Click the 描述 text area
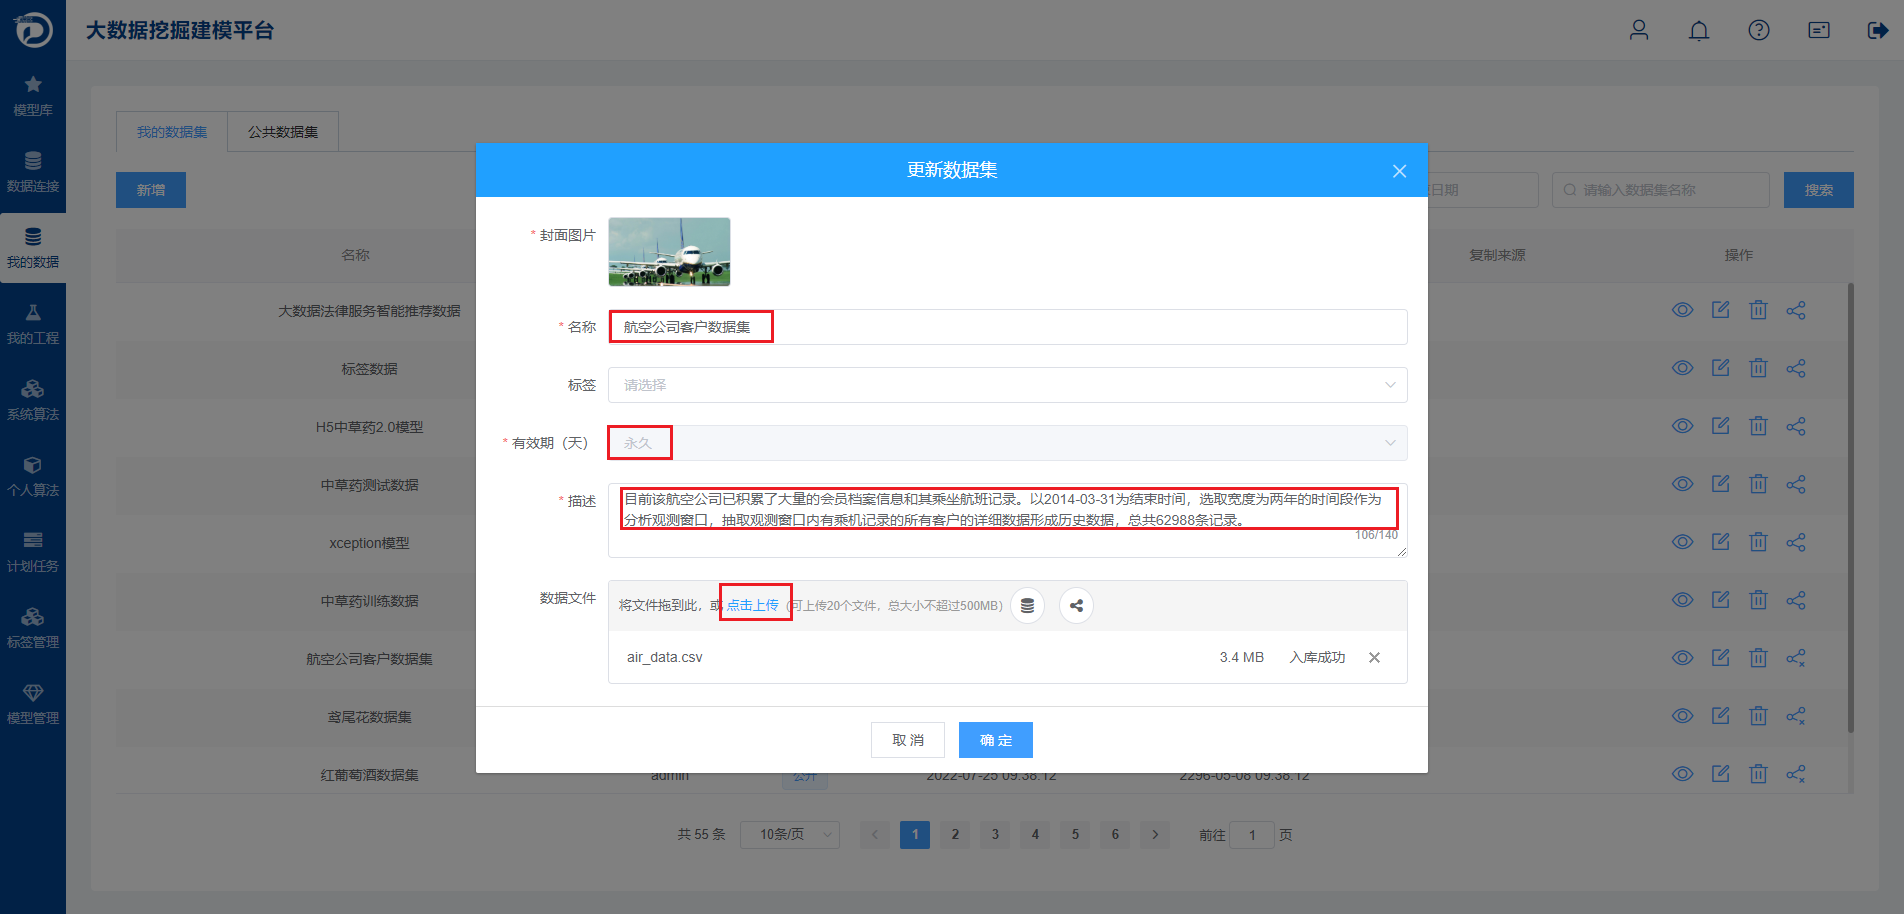 pyautogui.click(x=1007, y=520)
